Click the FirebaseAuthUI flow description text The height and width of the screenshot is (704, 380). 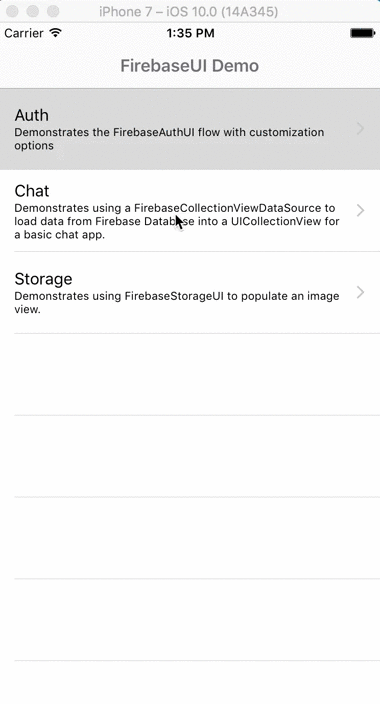pos(169,139)
